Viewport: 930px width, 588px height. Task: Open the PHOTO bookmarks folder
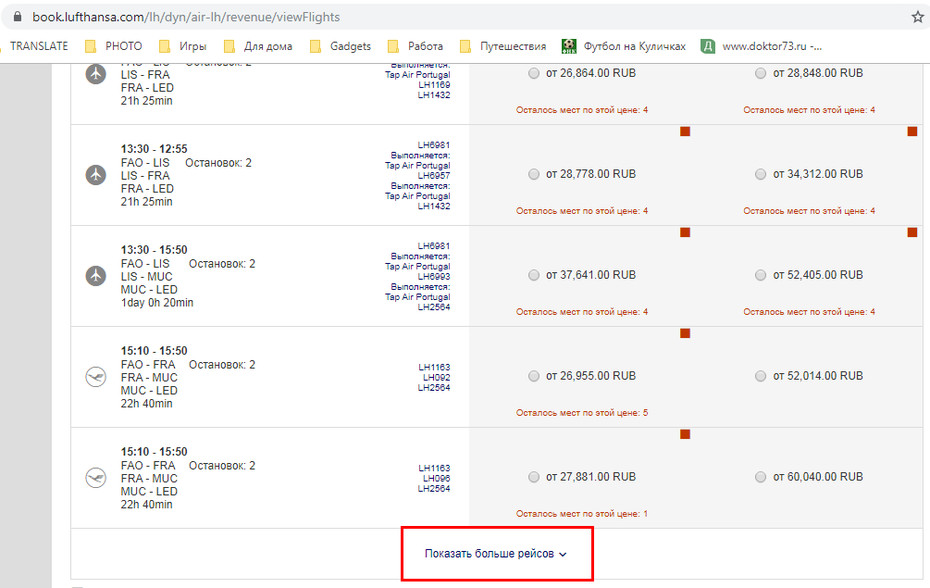(x=114, y=46)
